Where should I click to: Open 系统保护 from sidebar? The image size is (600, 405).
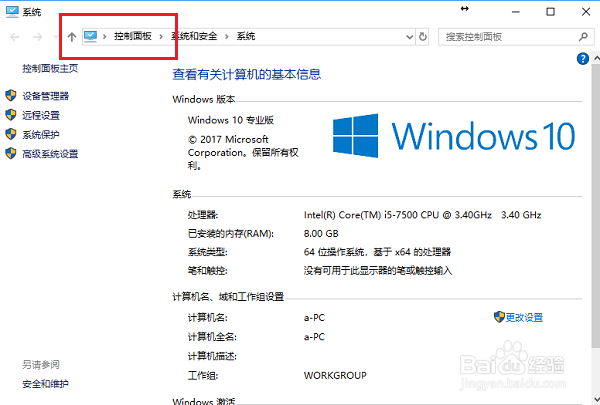click(x=41, y=135)
